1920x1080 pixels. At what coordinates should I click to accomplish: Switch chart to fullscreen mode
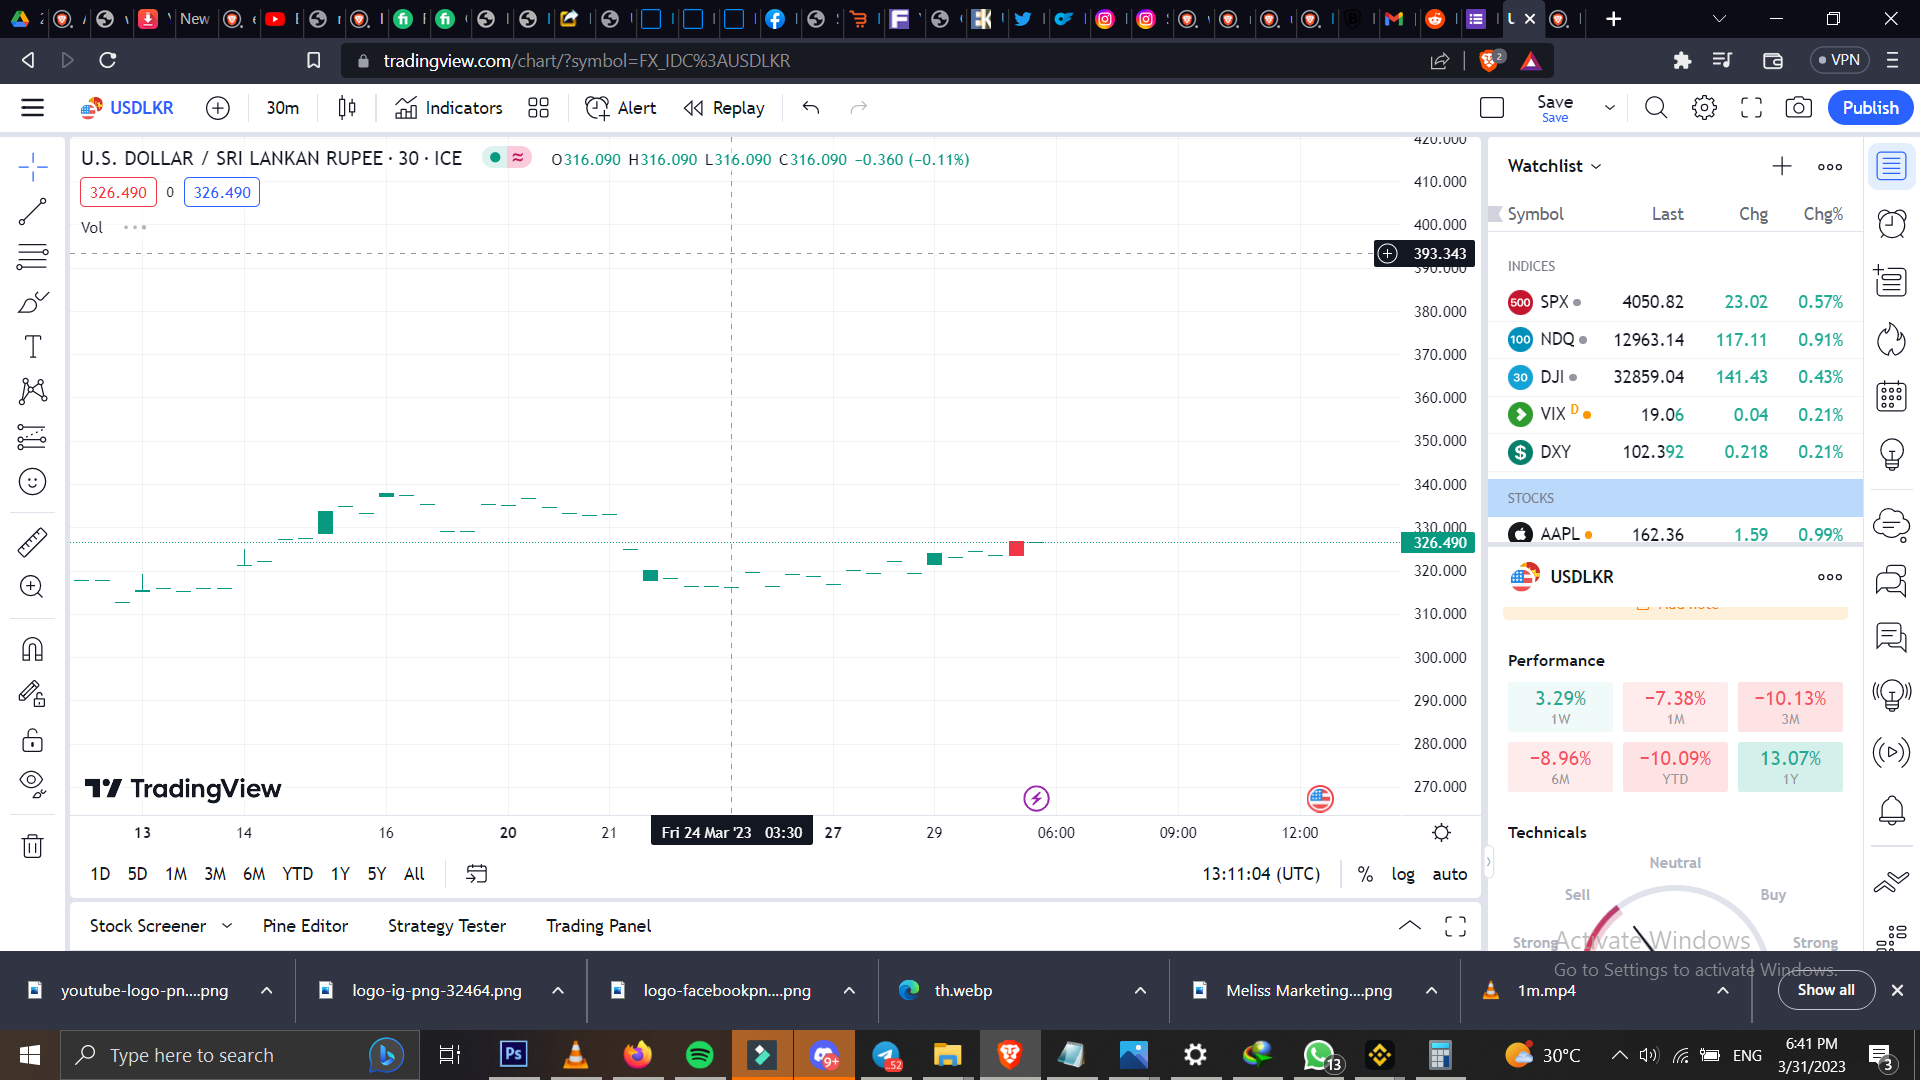tap(1752, 108)
